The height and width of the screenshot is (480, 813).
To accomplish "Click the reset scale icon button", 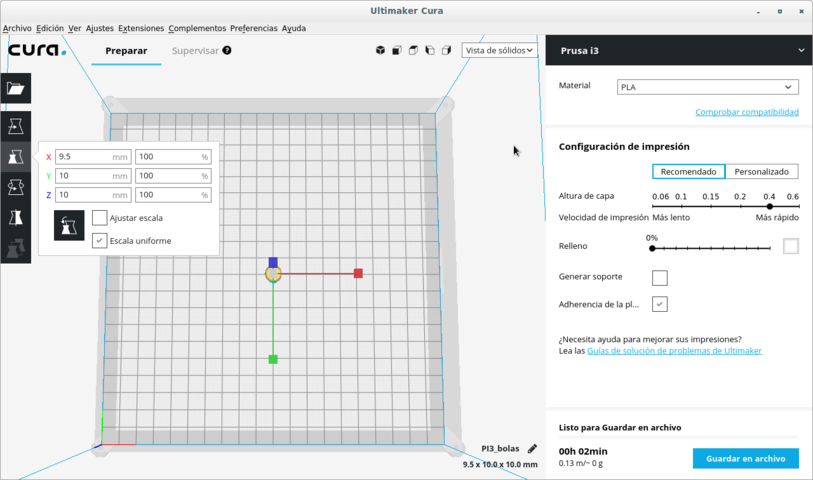I will click(x=69, y=225).
